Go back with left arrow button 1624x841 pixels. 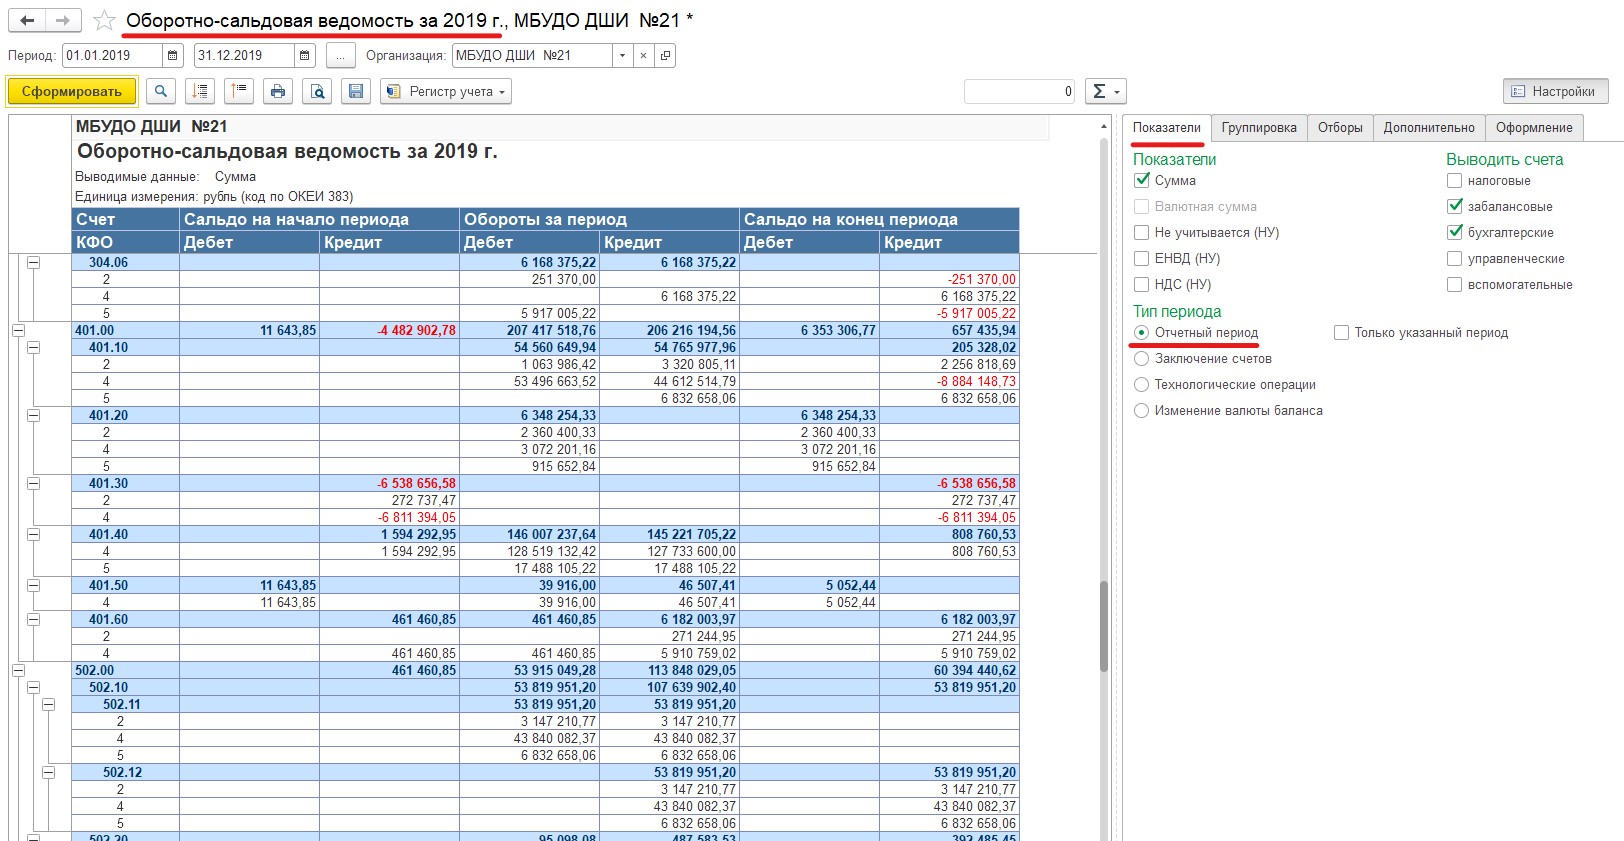(27, 20)
